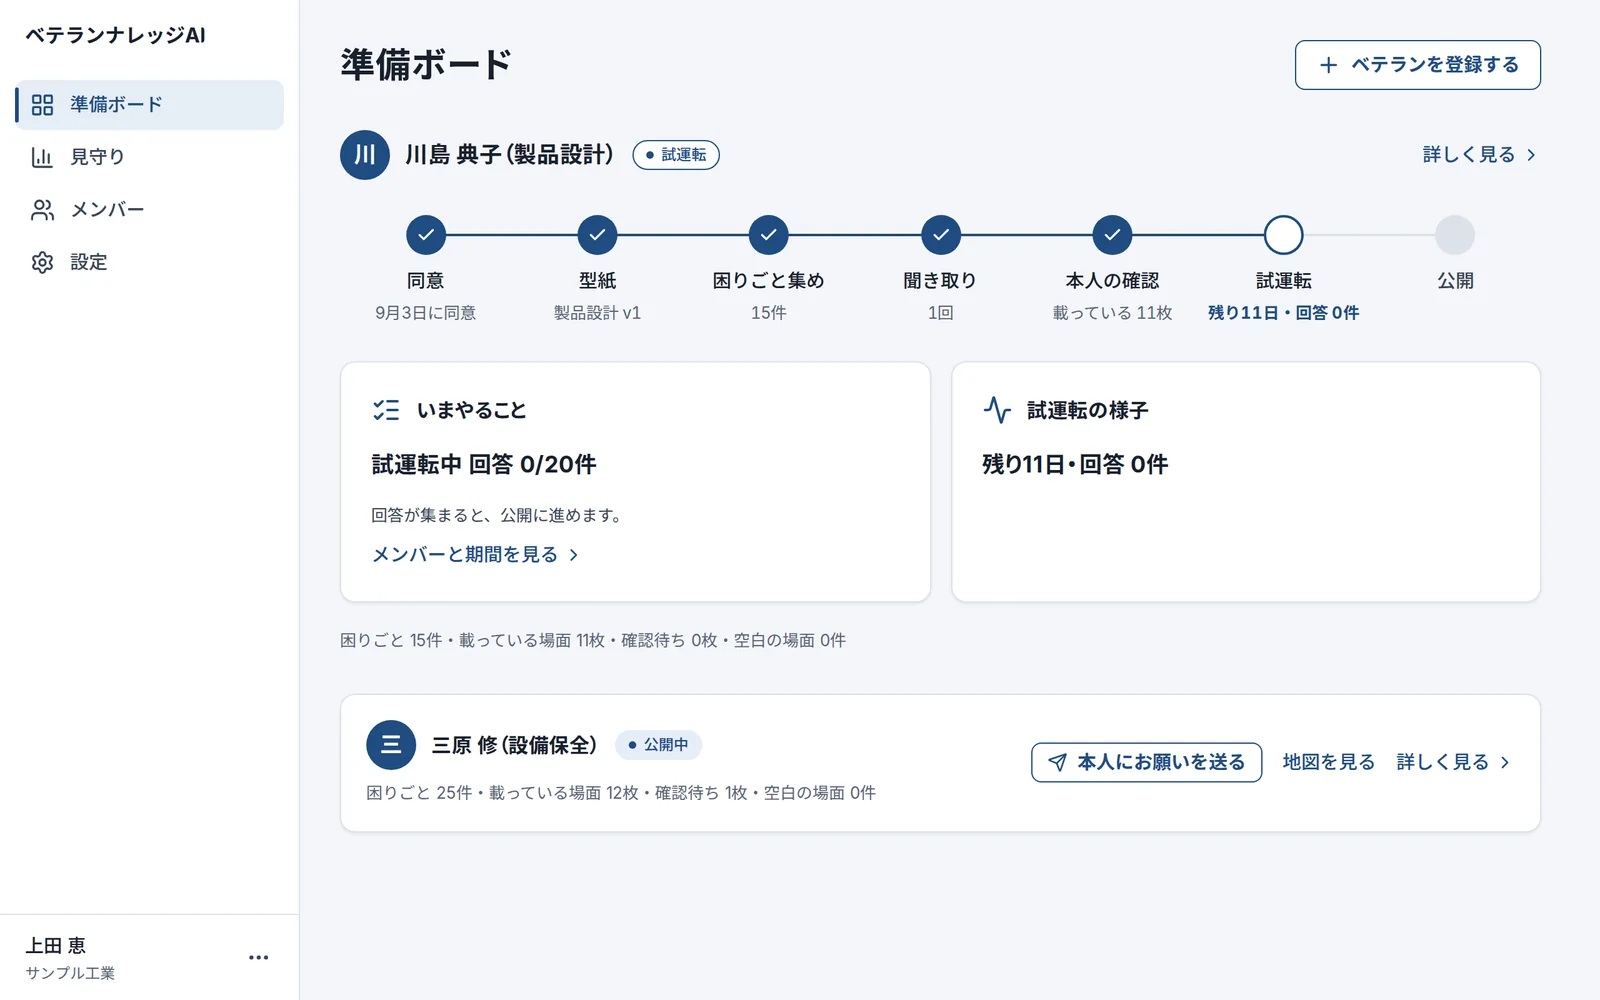Click the 公開中 status badge
This screenshot has height=1000, width=1600.
point(658,745)
